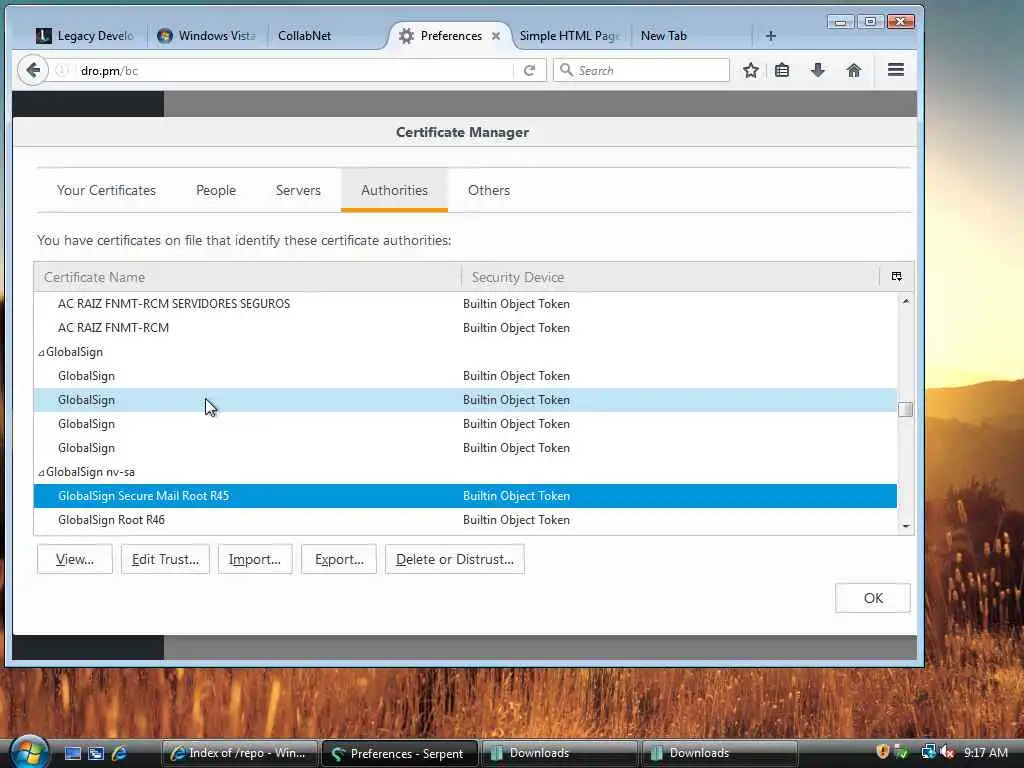Close the Preferences tab

click(x=496, y=36)
